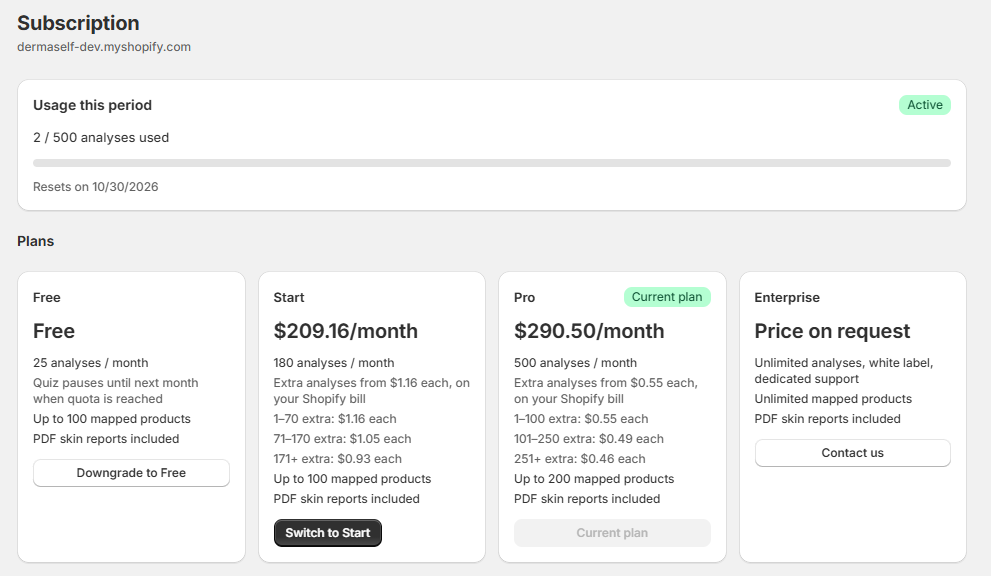The height and width of the screenshot is (576, 991).
Task: Click the Price on request heading
Action: point(832,331)
